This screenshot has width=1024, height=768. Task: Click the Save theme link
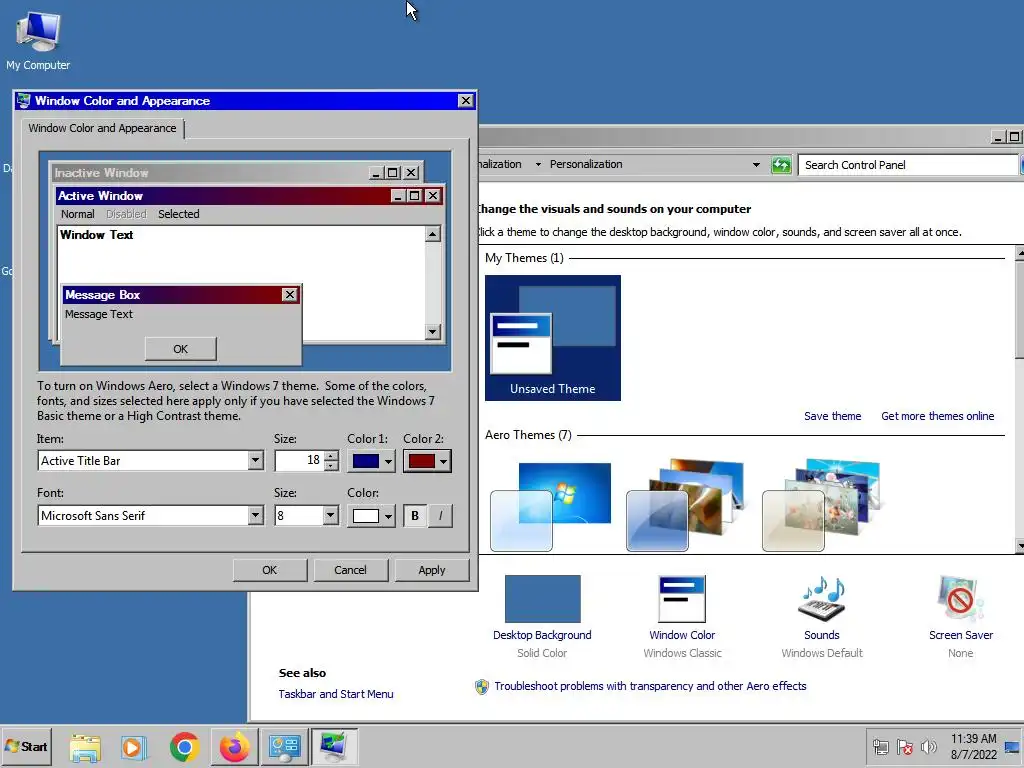[x=832, y=416]
